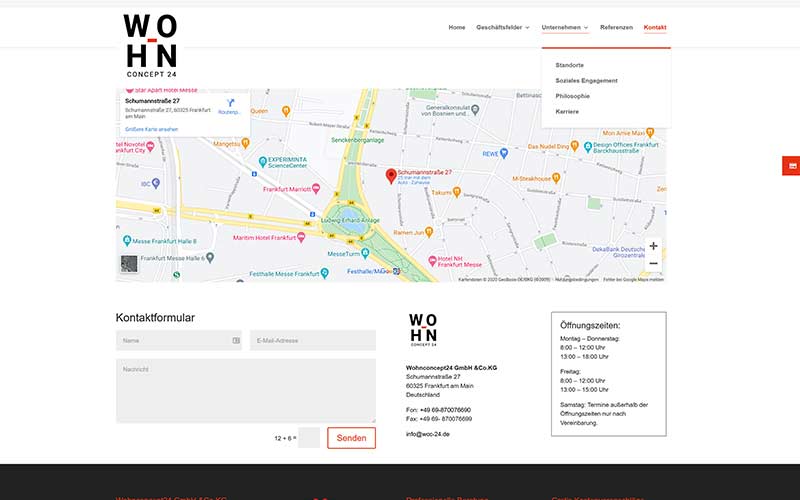Click the red Schumannstraße 27 map pin
Image resolution: width=800 pixels, height=500 pixels.
click(391, 176)
